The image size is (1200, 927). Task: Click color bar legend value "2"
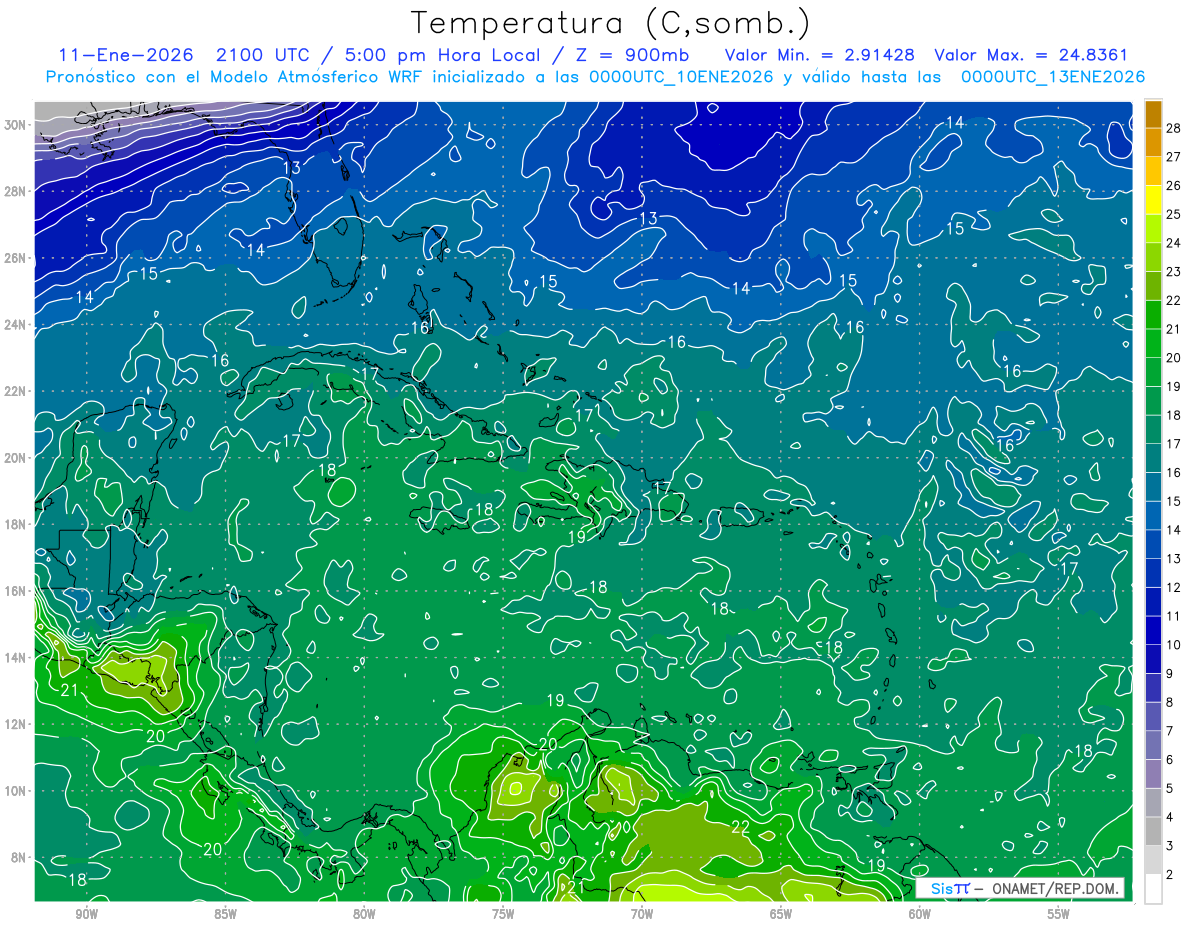tap(1170, 875)
